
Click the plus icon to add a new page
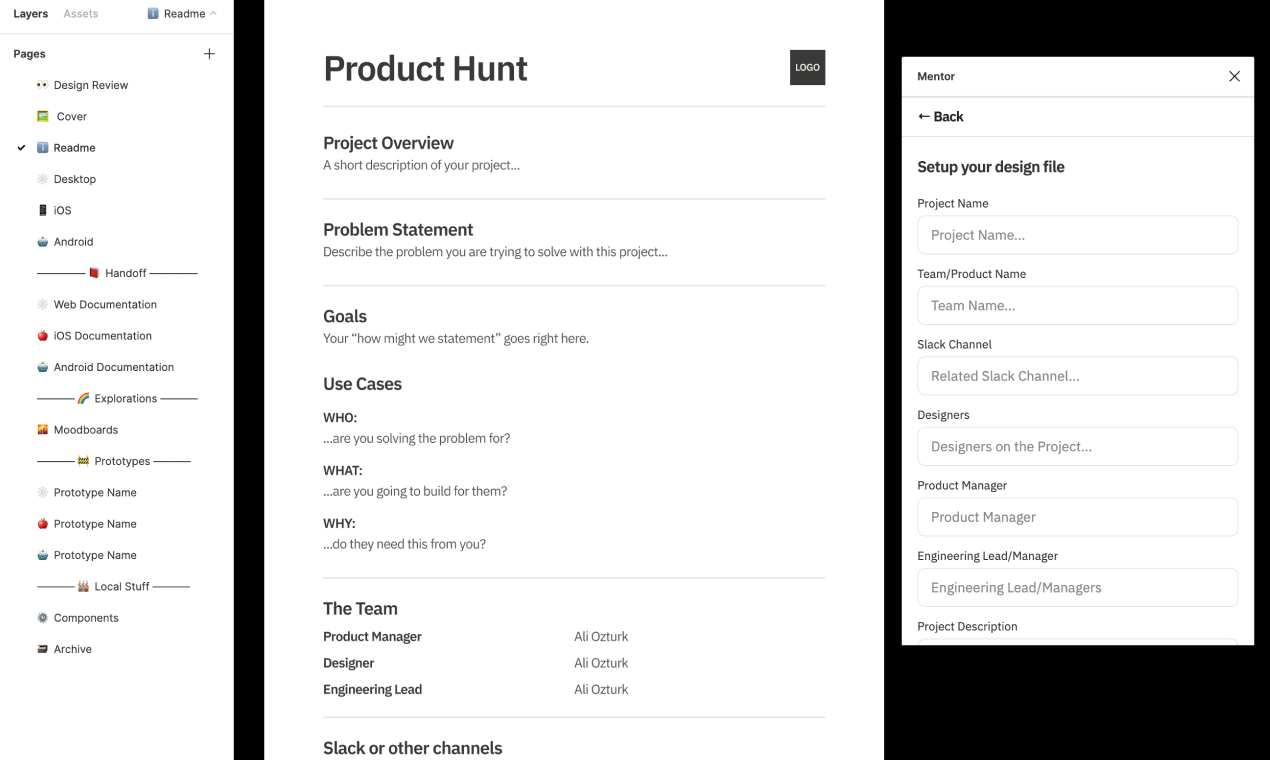pyautogui.click(x=209, y=53)
